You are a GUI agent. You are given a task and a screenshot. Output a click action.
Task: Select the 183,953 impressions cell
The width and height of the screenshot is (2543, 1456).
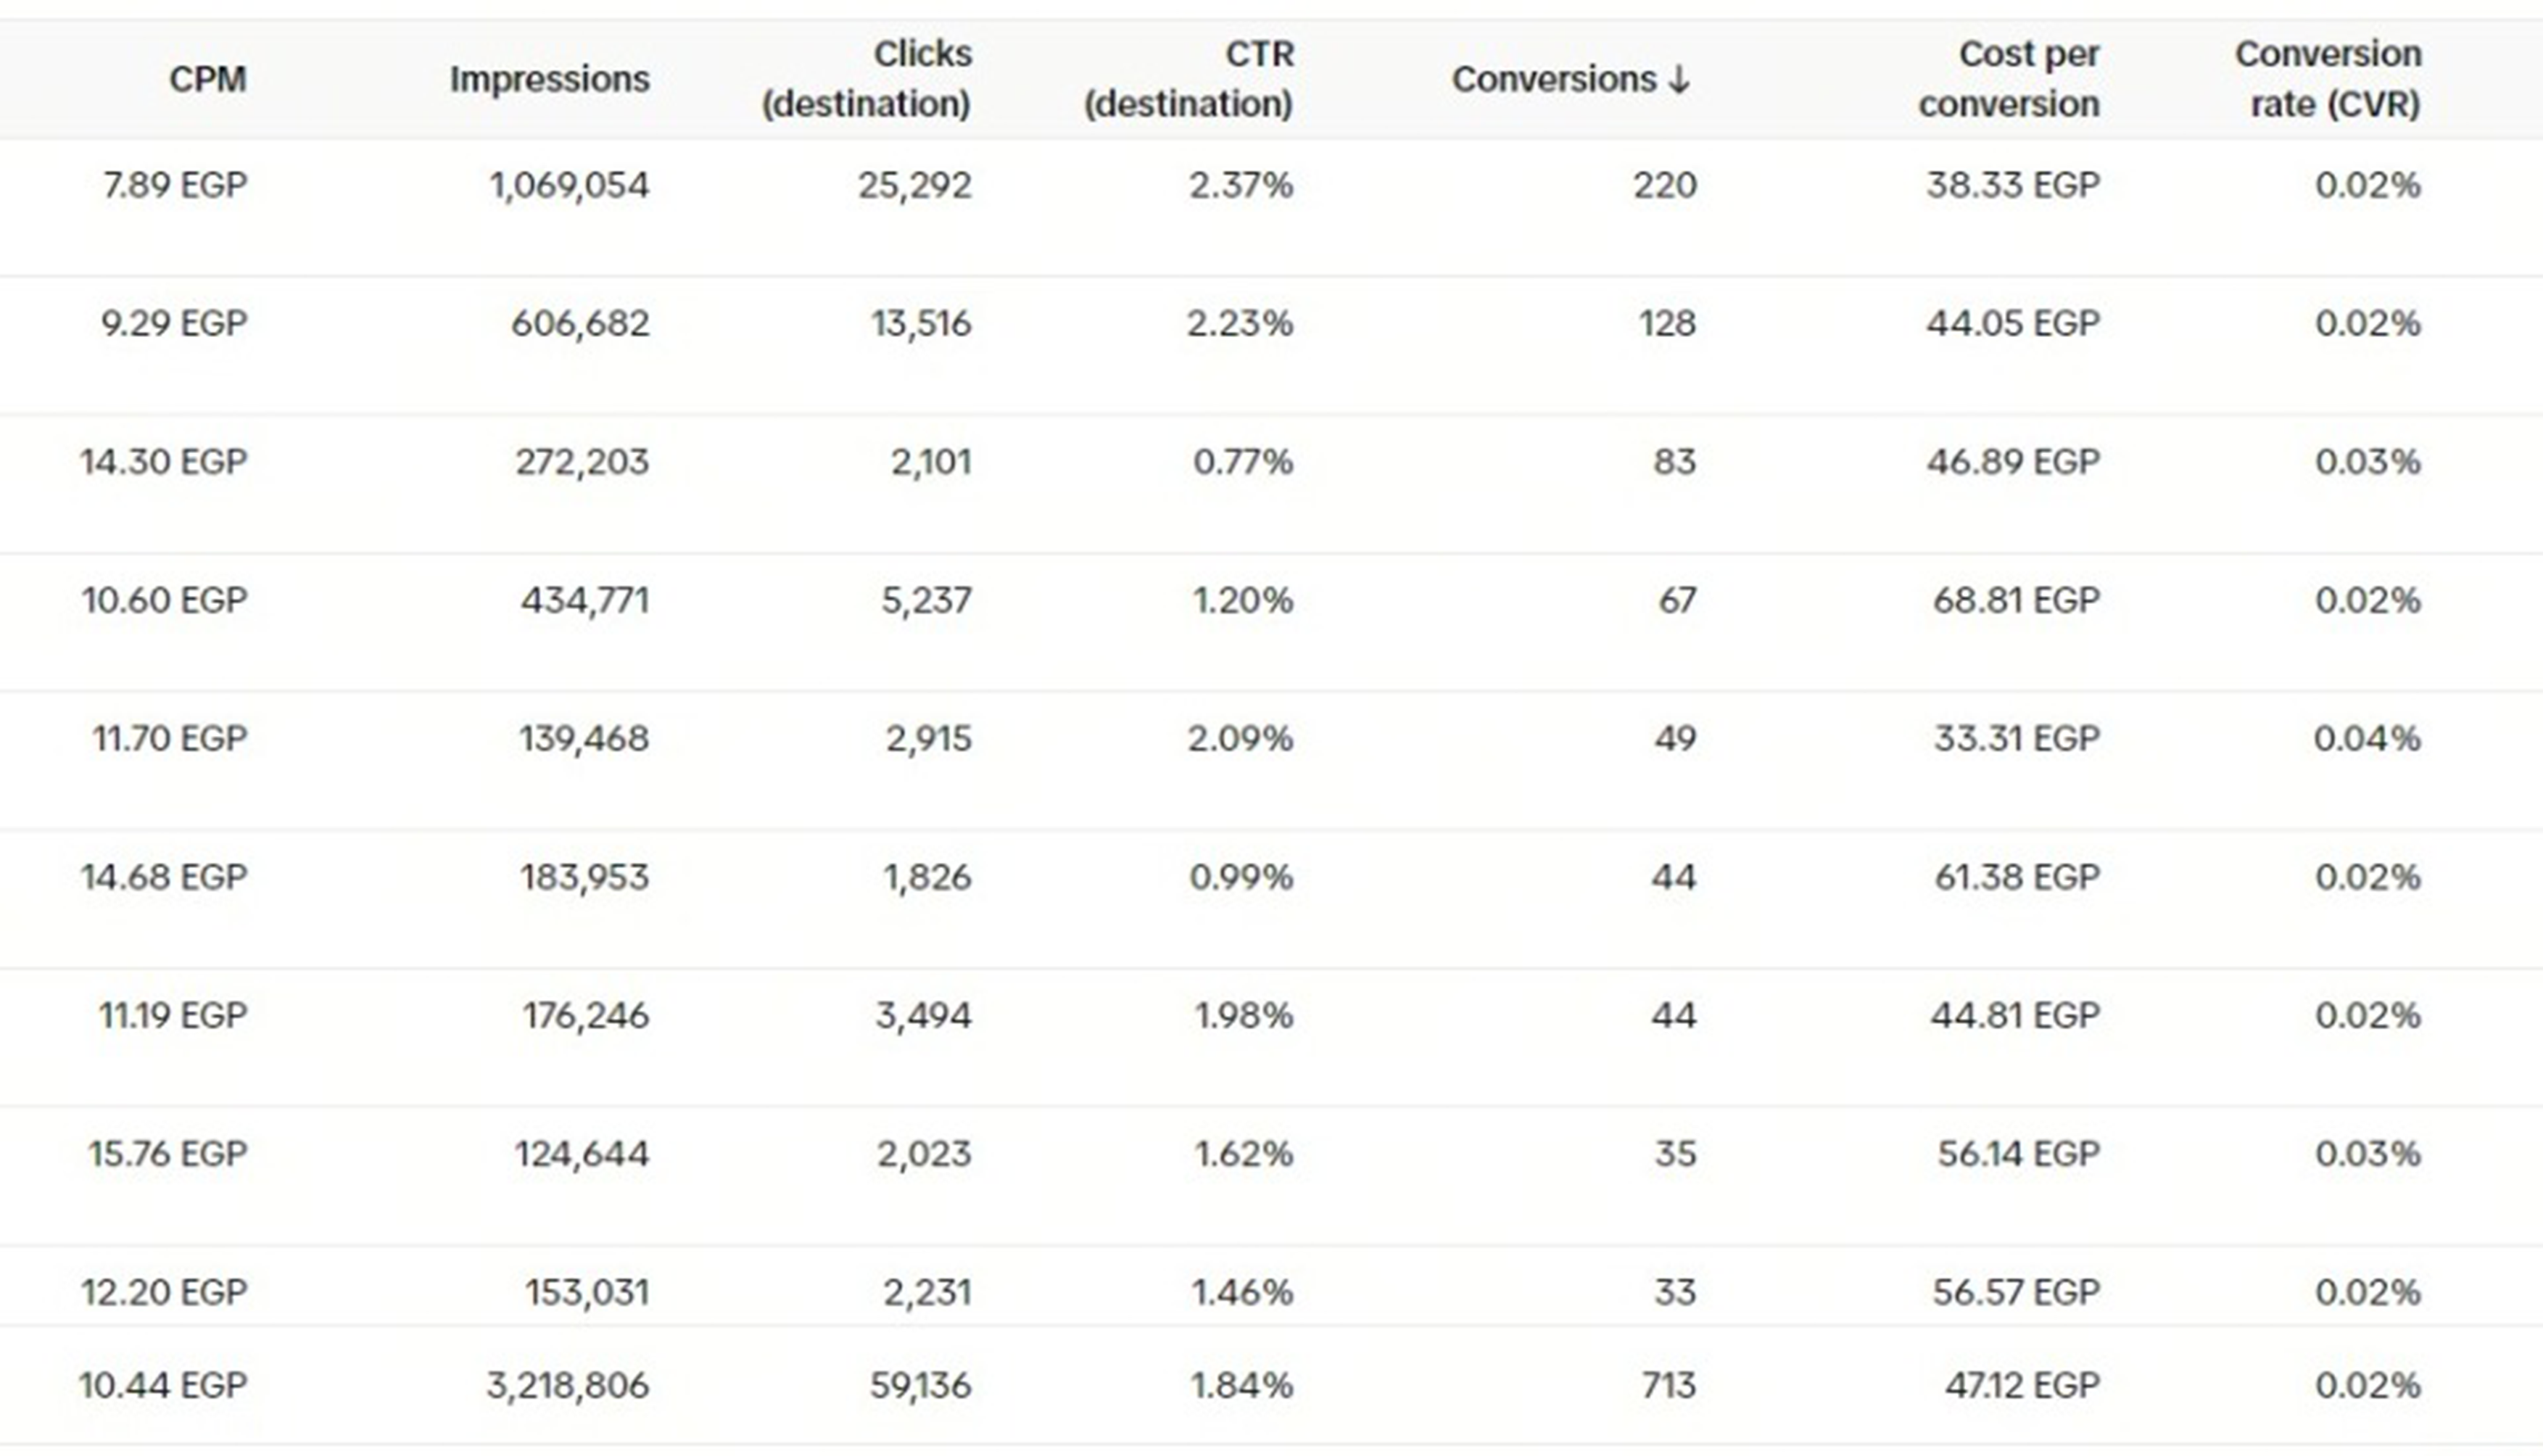584,877
